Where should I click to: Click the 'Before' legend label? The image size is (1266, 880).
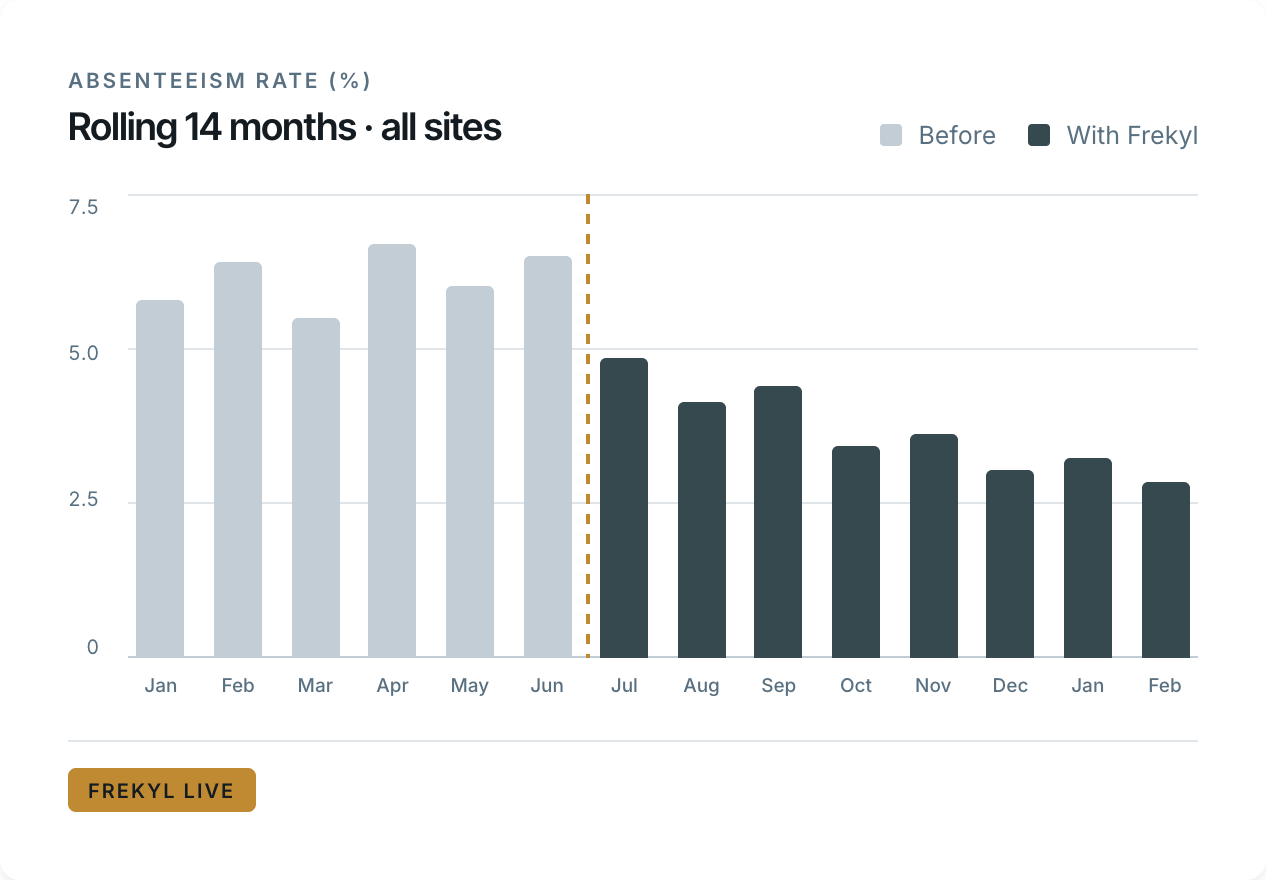[957, 135]
